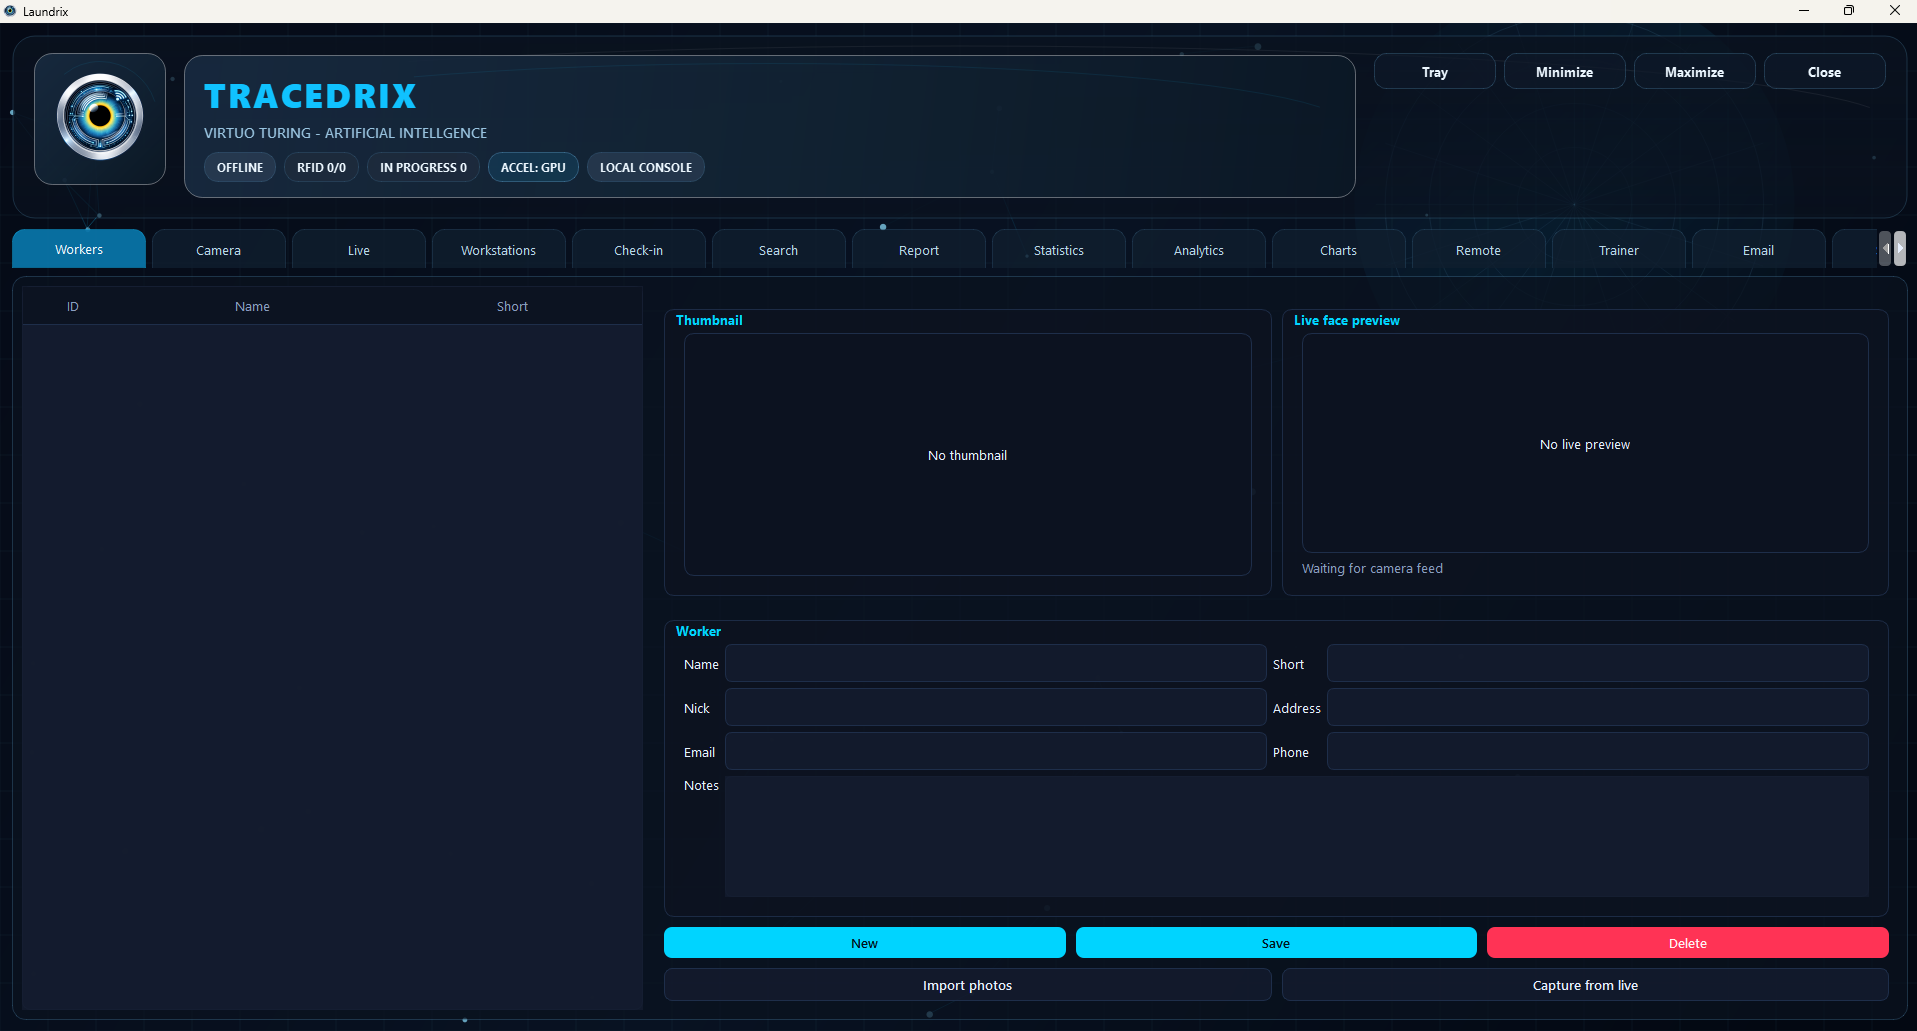Click Import photos
Screen dimensions: 1917x1031
click(966, 984)
